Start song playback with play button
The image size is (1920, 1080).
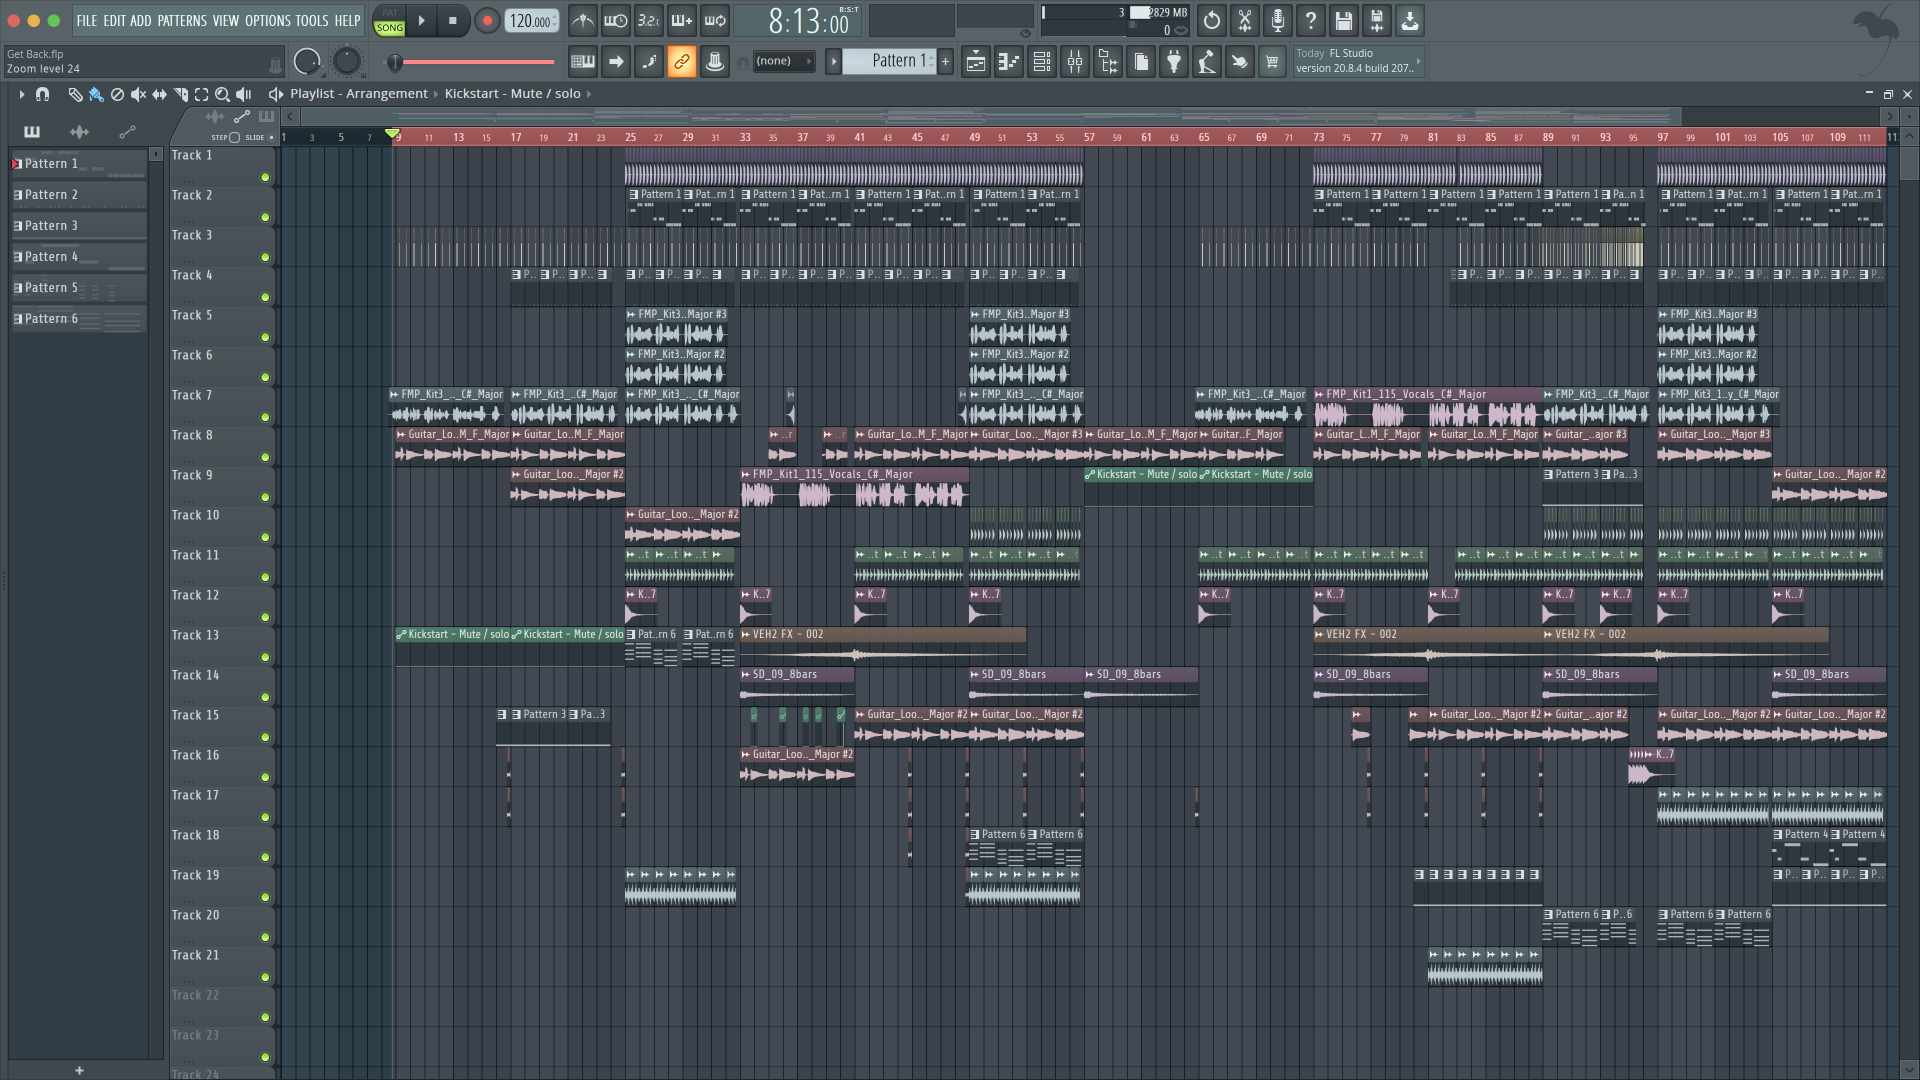tap(421, 20)
